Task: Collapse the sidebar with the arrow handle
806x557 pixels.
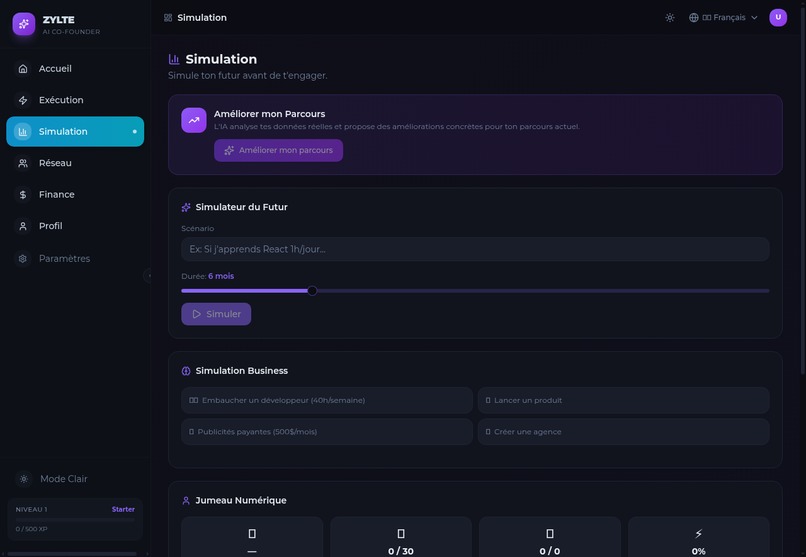Action: 149,276
